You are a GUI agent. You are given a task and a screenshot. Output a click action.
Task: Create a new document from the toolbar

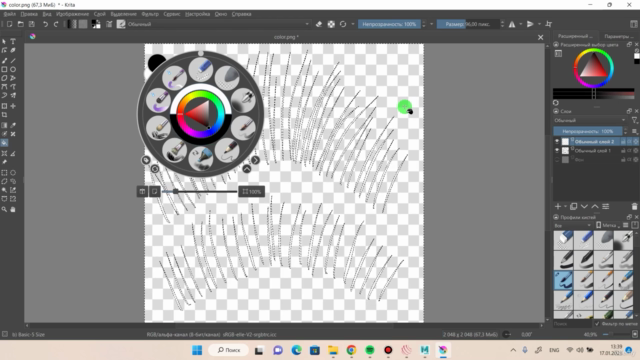pyautogui.click(x=9, y=24)
